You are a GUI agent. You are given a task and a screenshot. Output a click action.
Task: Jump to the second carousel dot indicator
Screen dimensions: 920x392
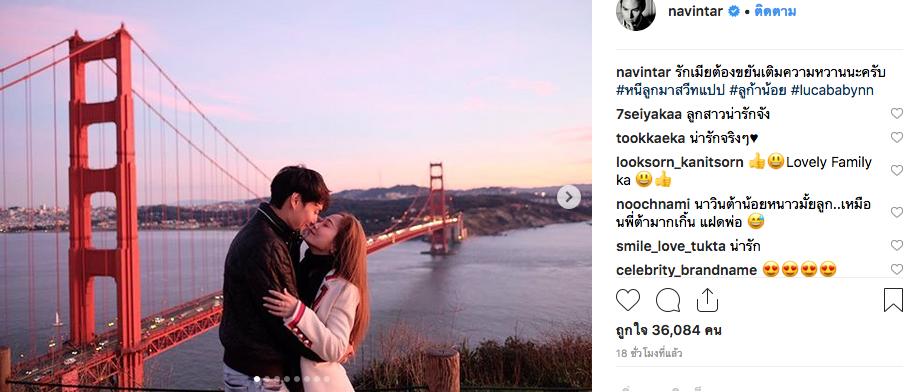pos(266,380)
